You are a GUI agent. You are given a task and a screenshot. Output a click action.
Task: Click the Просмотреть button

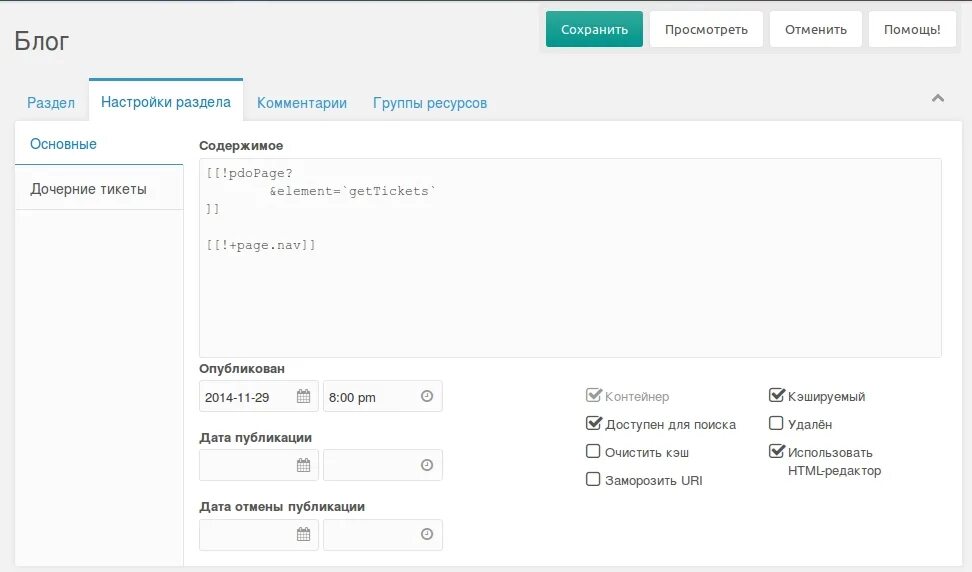pos(706,29)
